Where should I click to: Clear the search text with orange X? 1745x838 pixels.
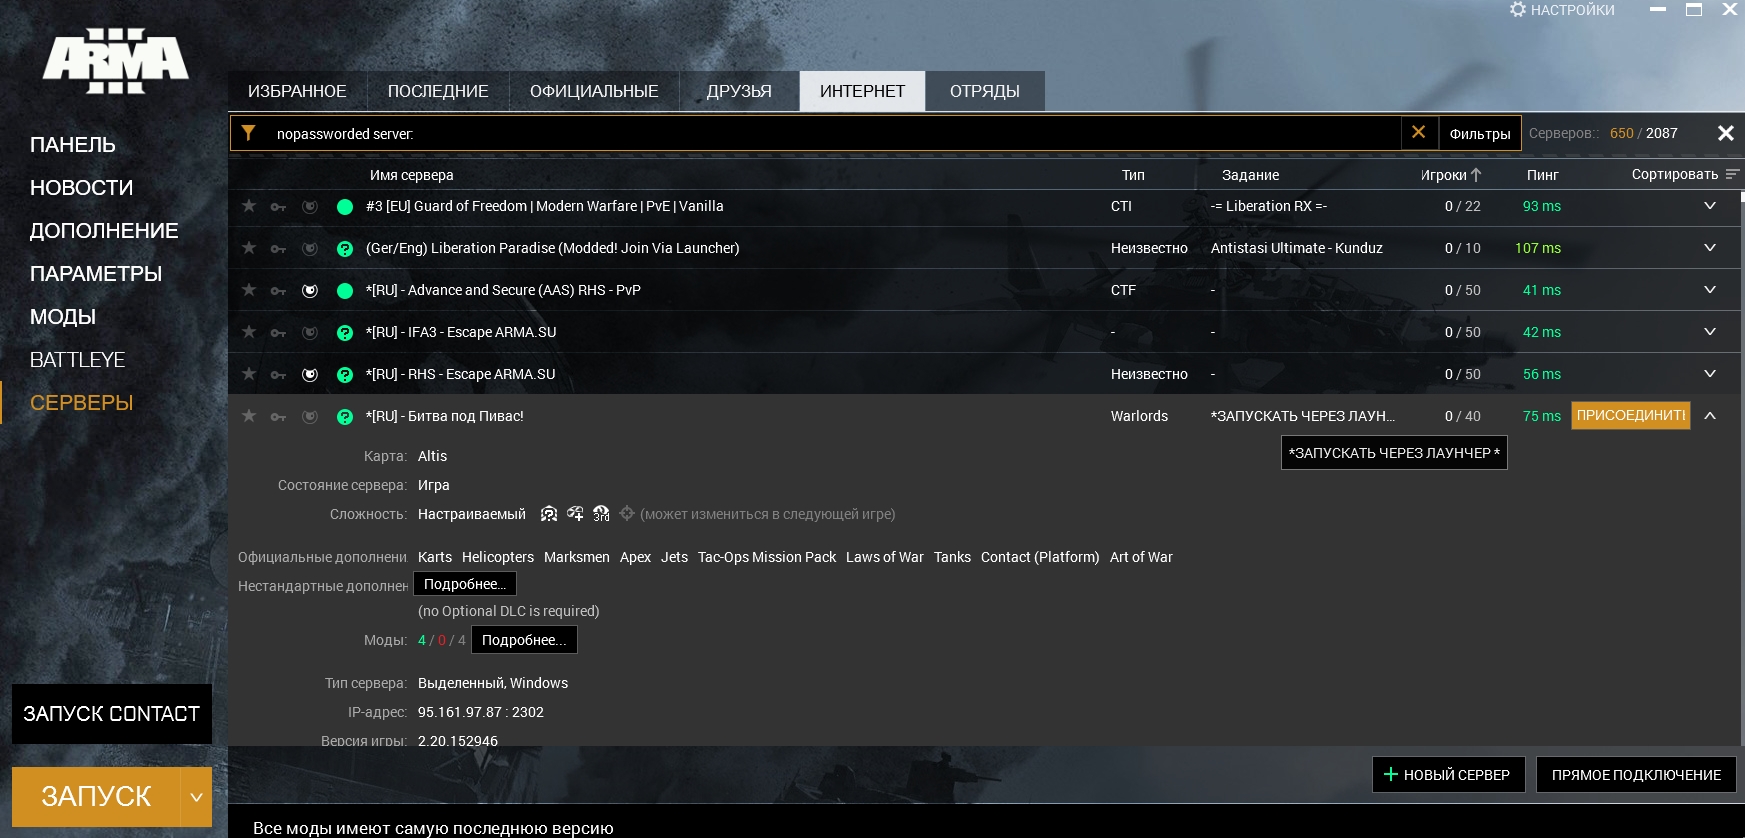(x=1418, y=132)
